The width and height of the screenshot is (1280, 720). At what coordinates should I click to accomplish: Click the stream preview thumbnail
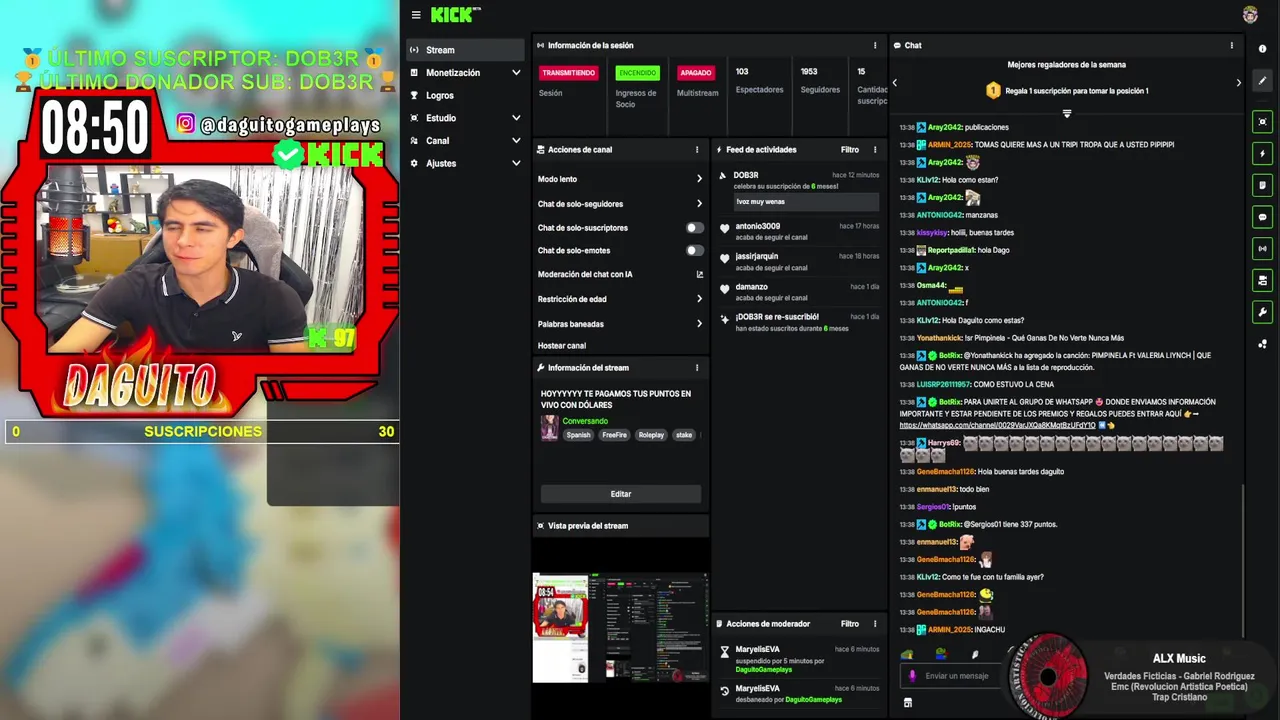pos(621,628)
